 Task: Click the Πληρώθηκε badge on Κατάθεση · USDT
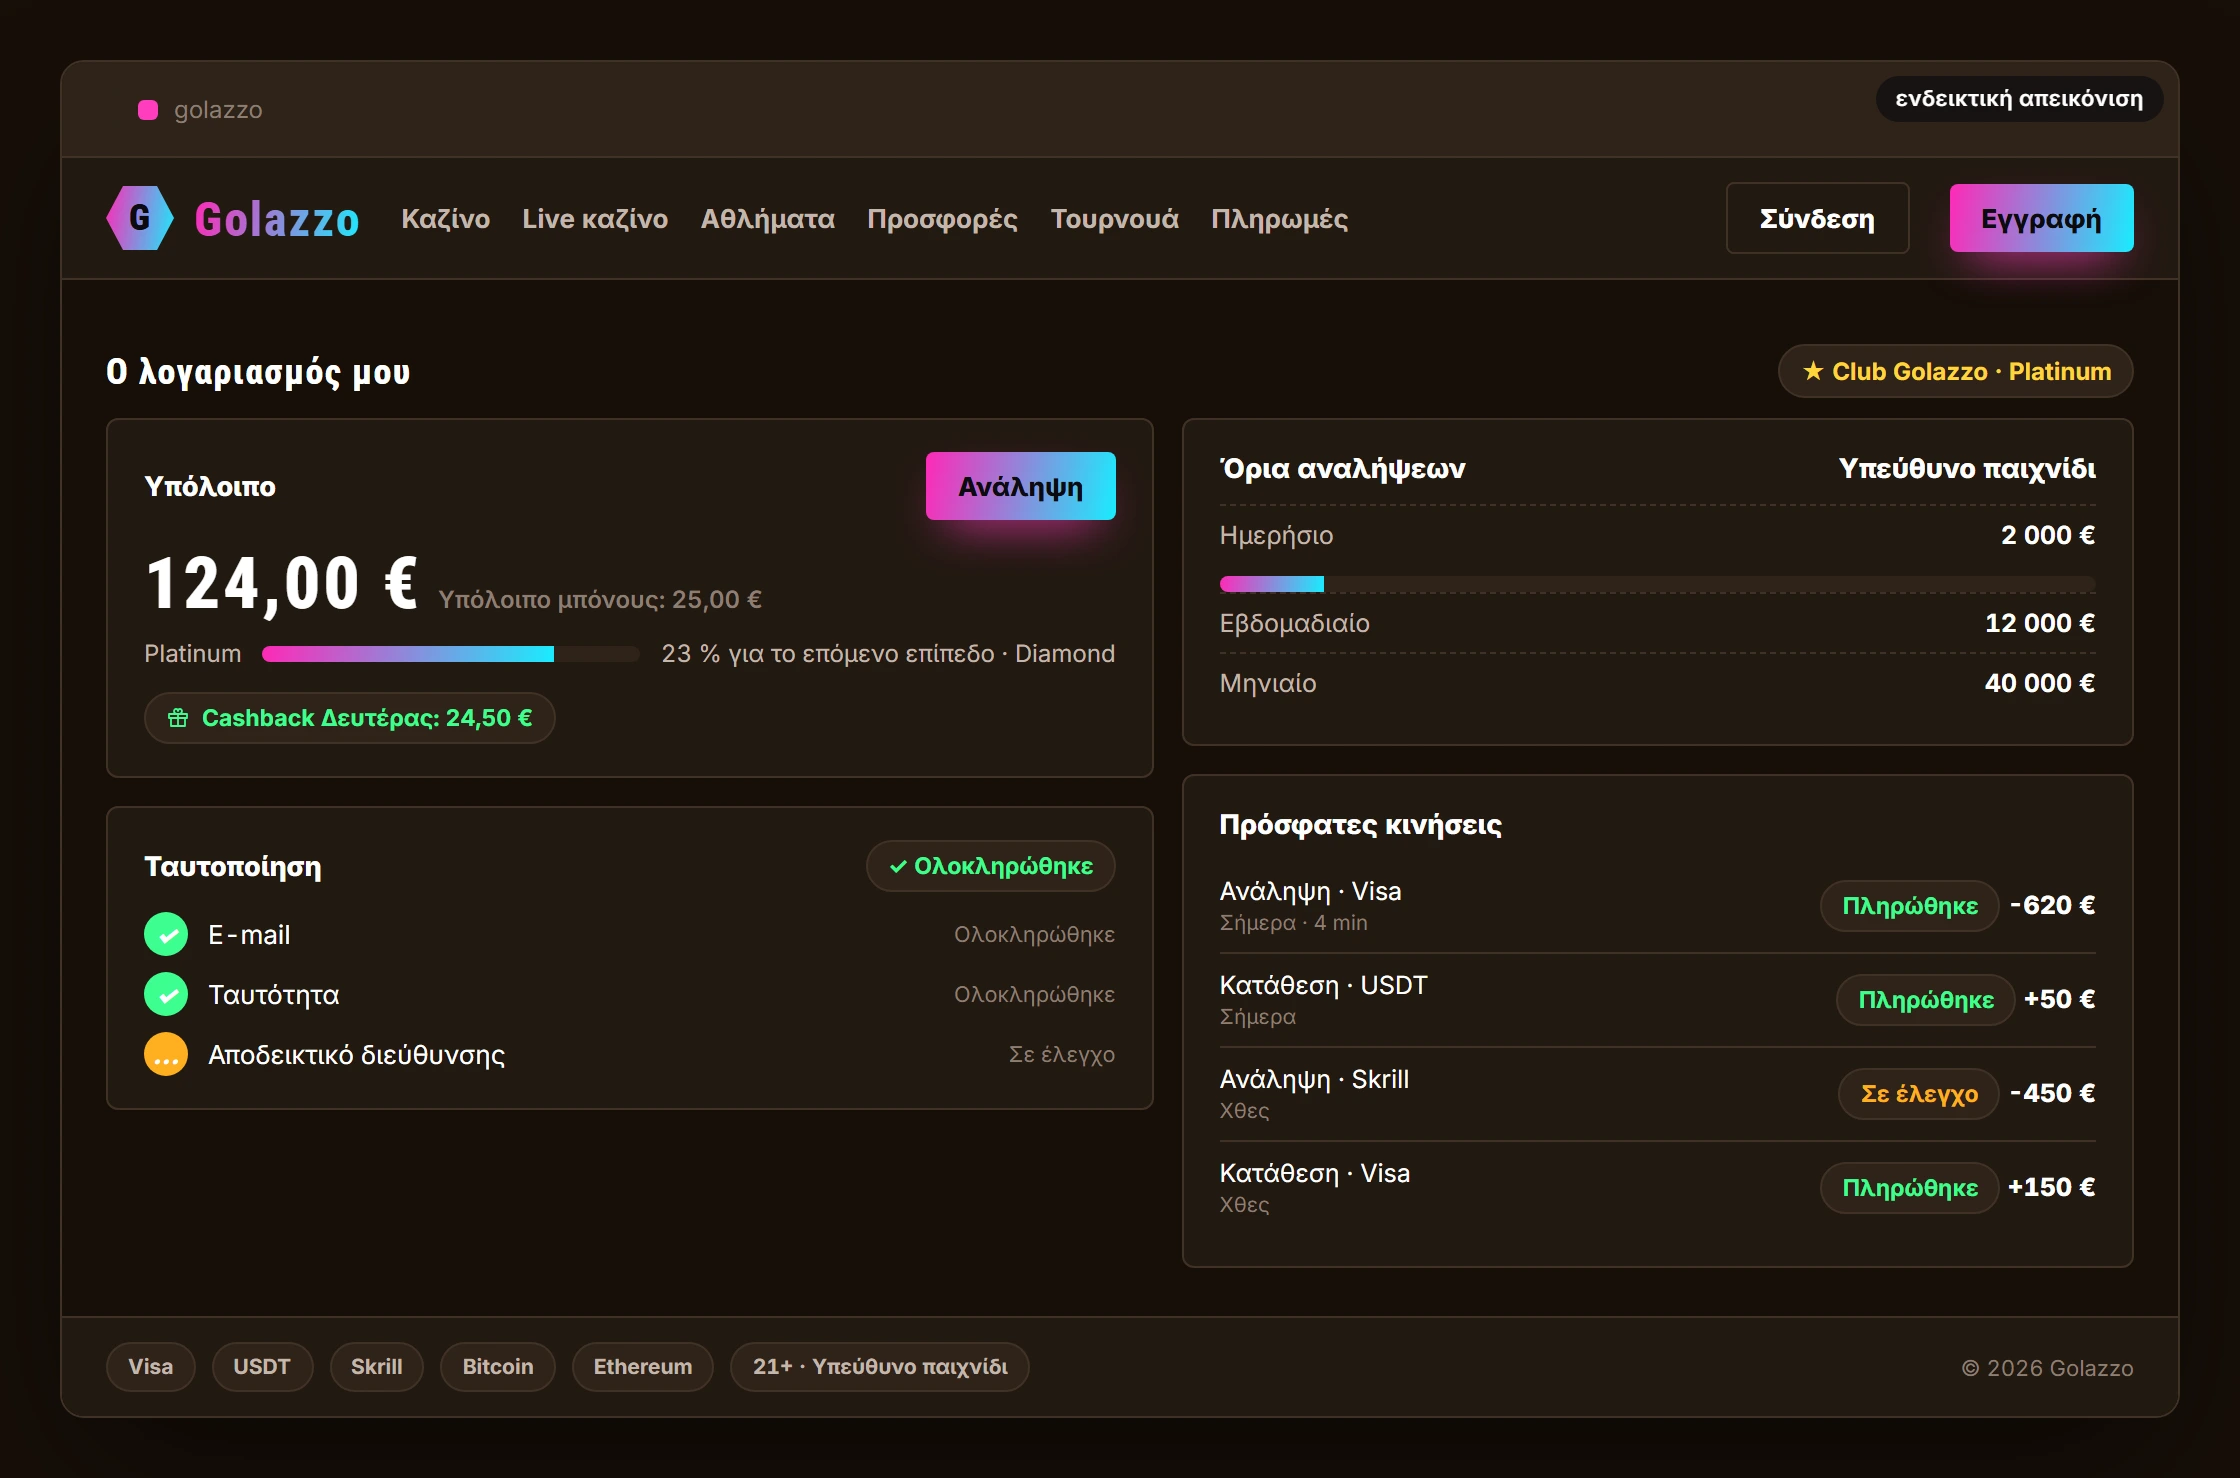1926,1000
